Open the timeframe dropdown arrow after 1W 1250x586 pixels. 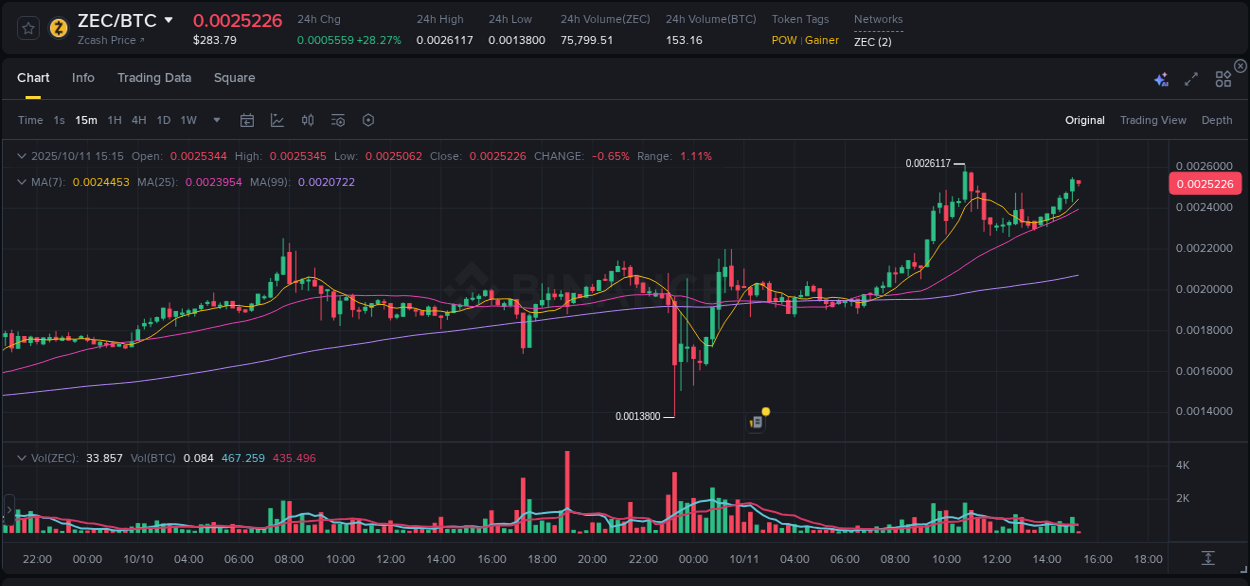[x=214, y=120]
